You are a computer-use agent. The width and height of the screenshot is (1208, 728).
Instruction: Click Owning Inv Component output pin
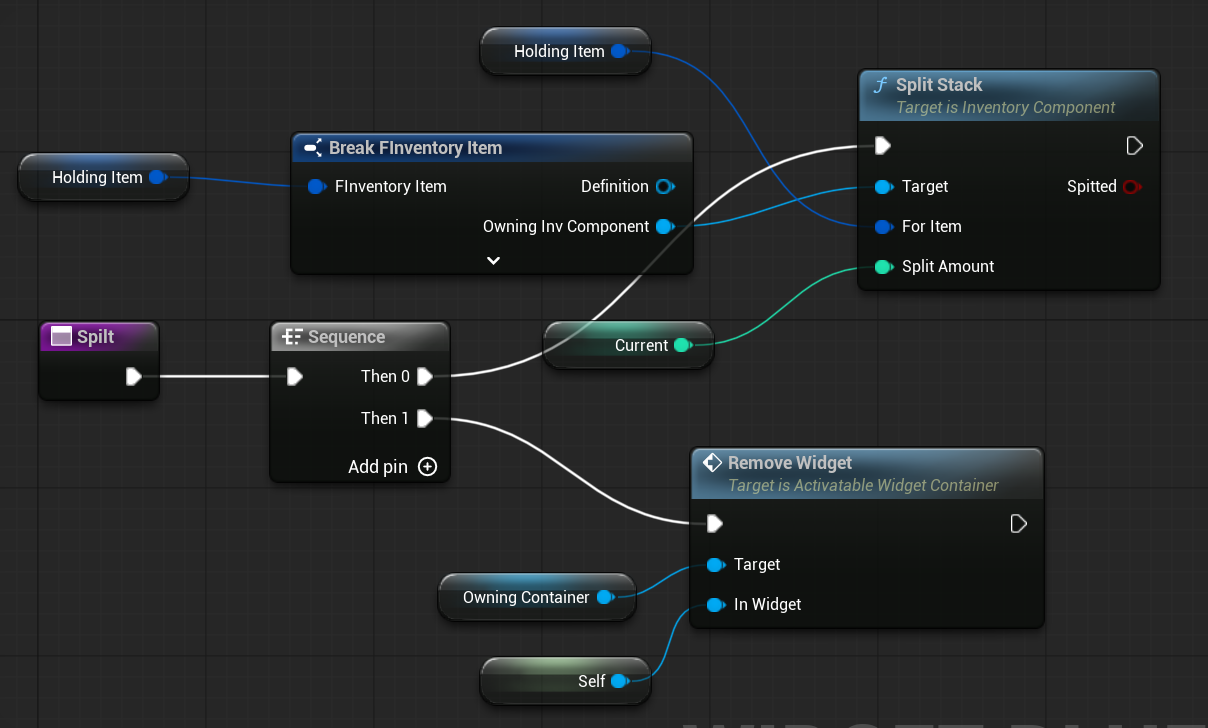[x=664, y=226]
